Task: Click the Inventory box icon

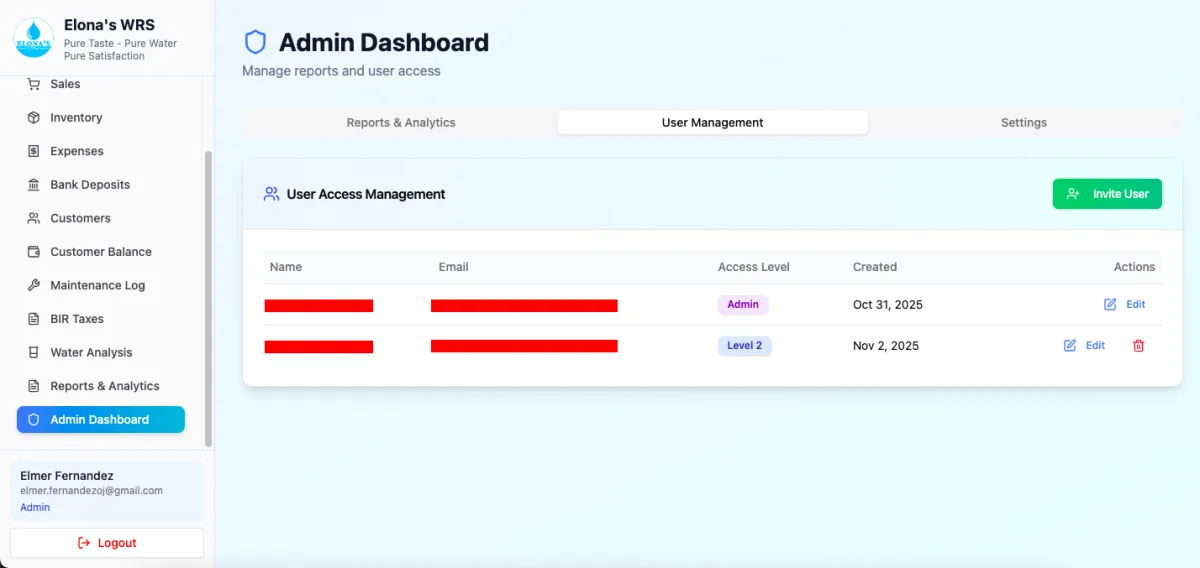Action: pos(33,118)
